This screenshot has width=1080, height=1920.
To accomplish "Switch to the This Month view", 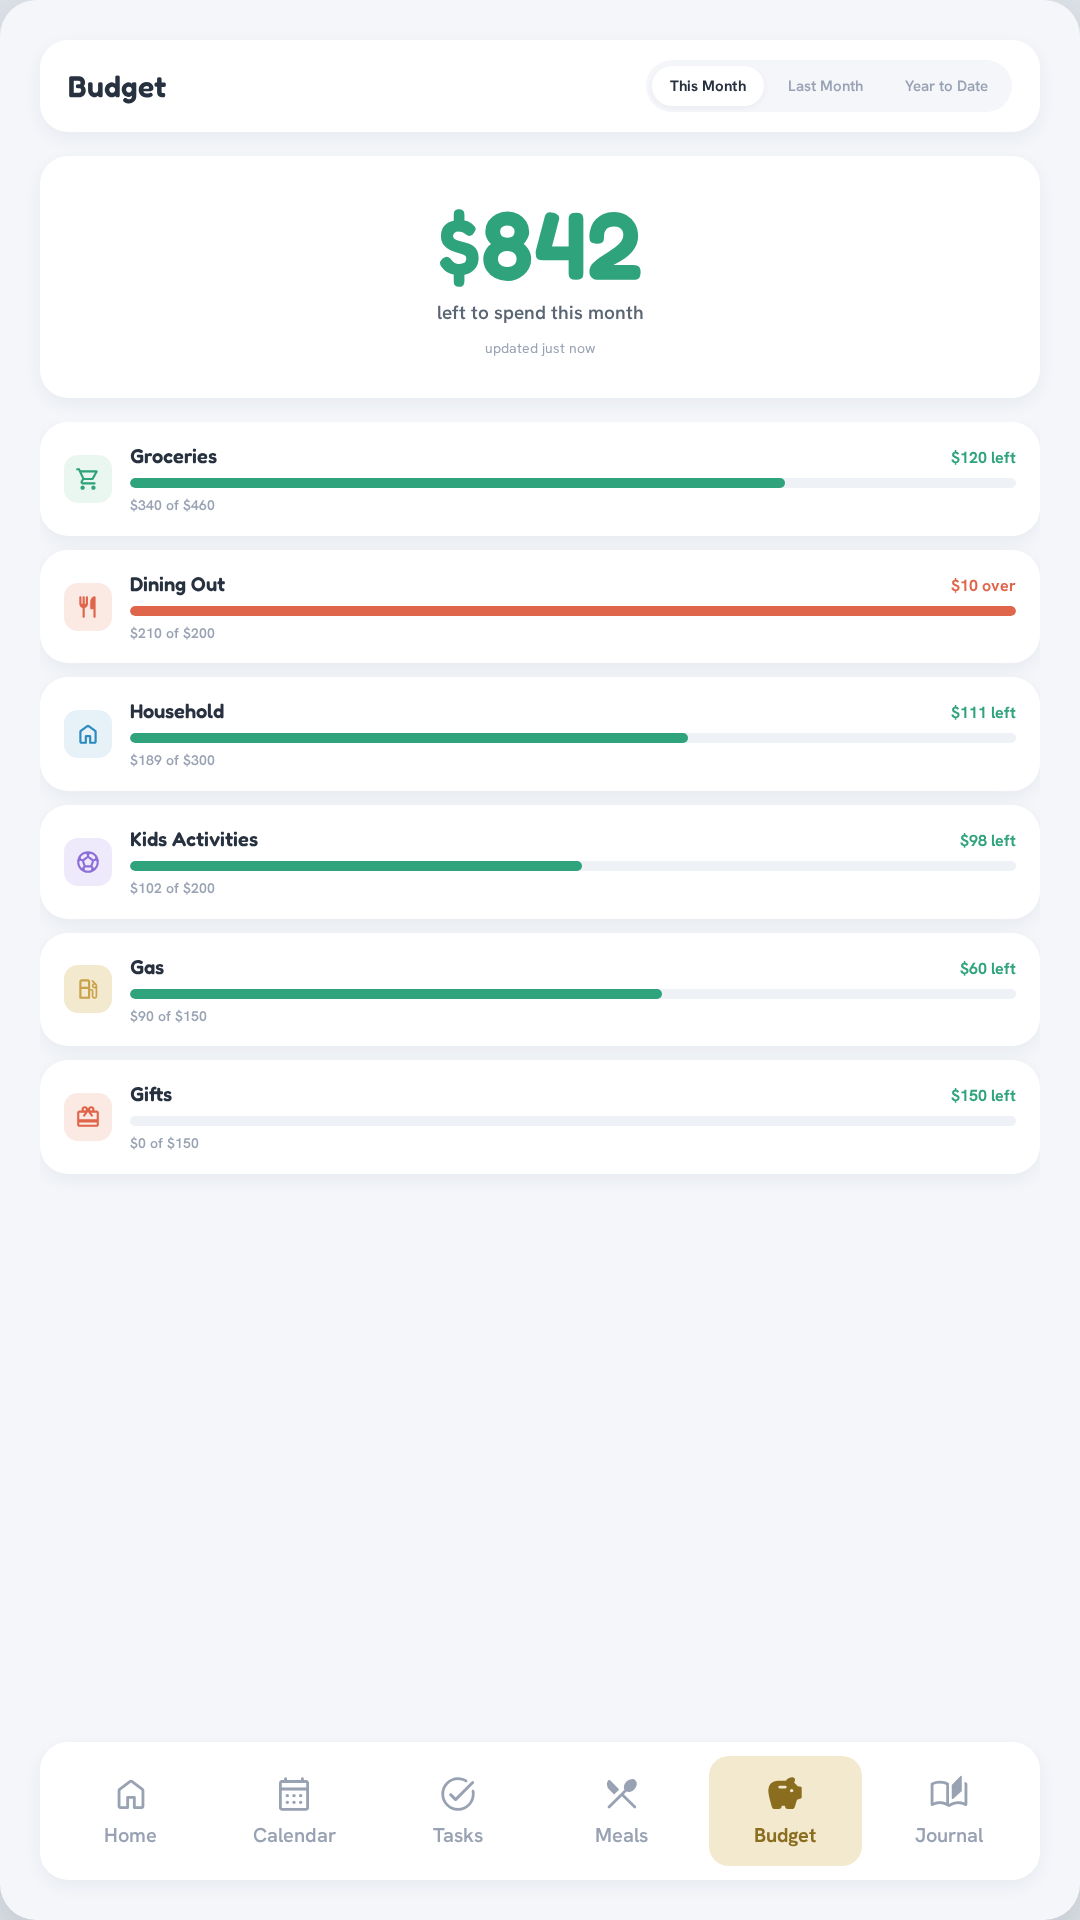I will 708,86.
